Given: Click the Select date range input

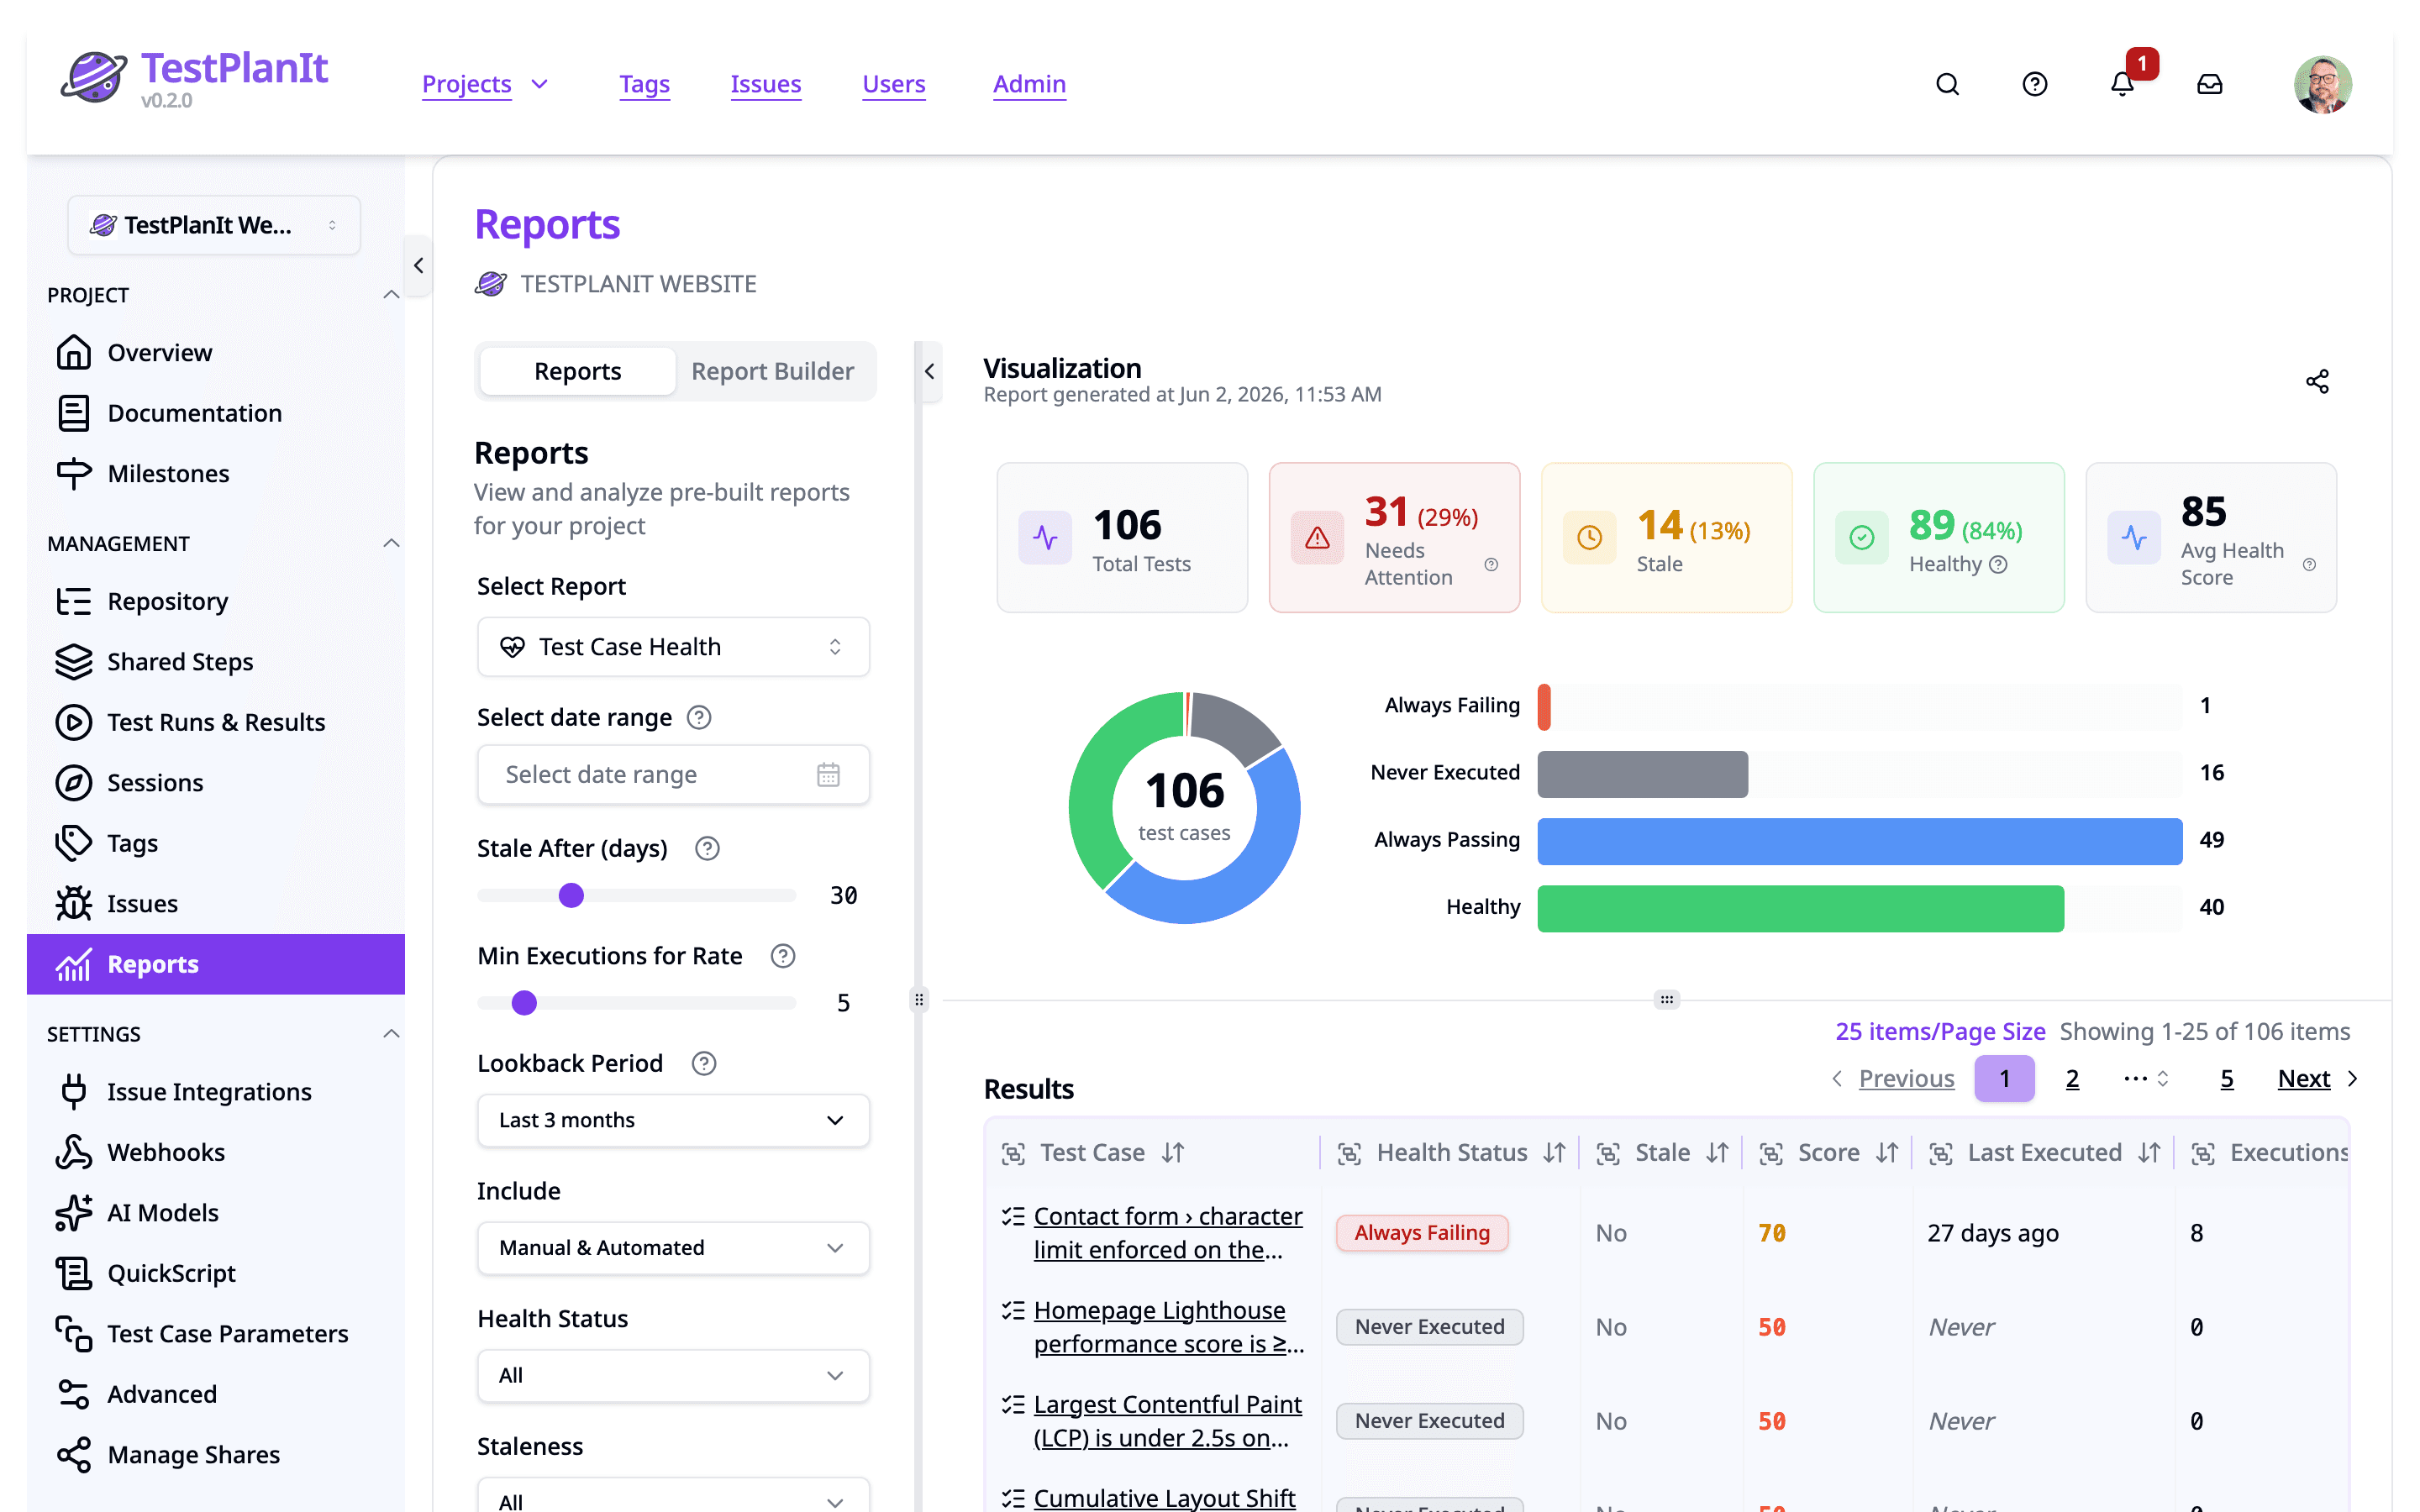Looking at the screenshot, I should (673, 774).
